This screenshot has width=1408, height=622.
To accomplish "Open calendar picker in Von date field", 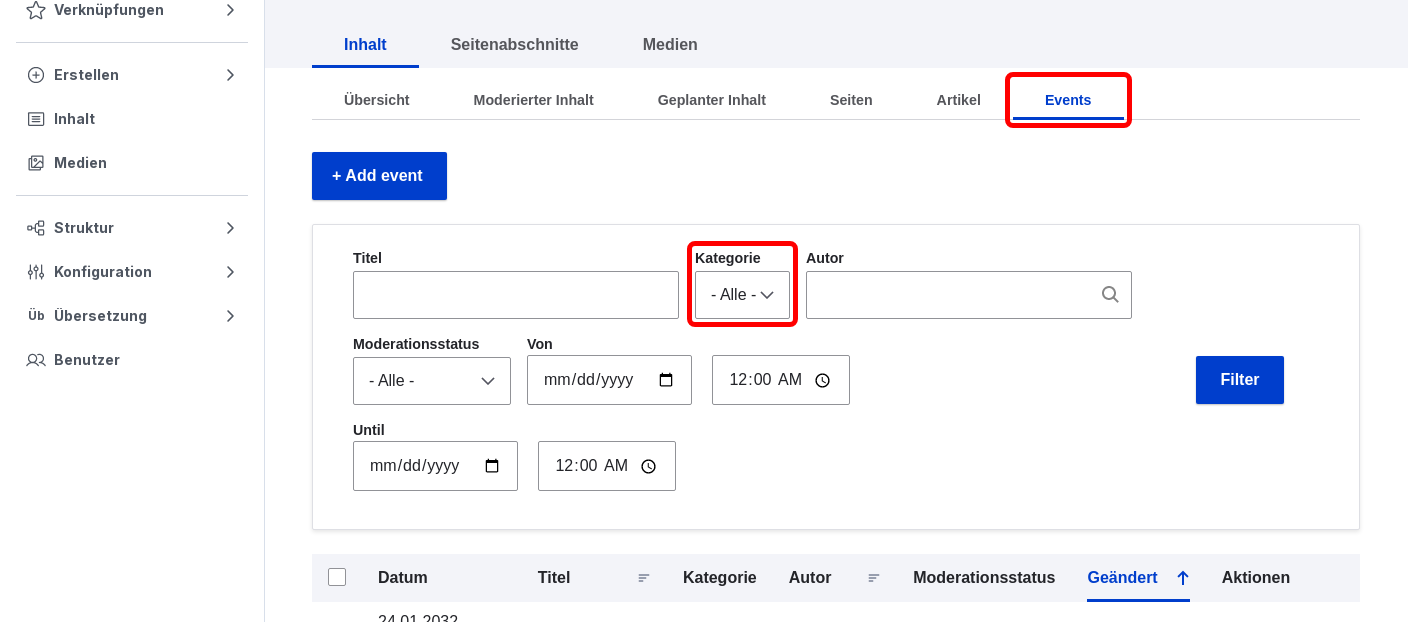I will pos(666,380).
